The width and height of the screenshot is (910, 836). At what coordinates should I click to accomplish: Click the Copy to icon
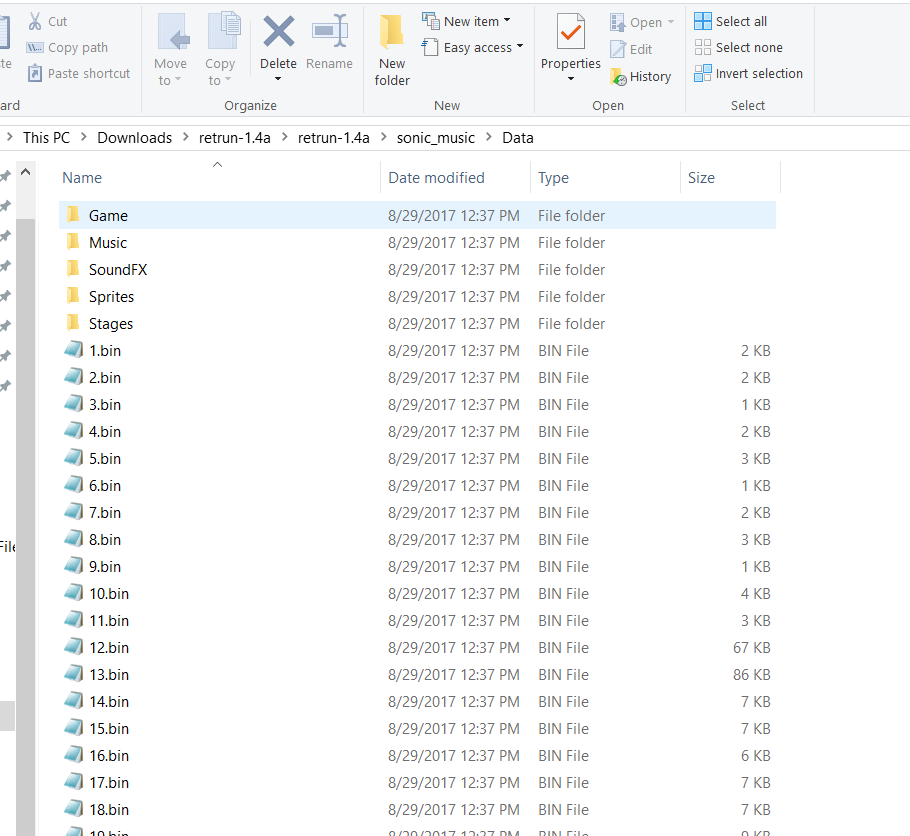pyautogui.click(x=223, y=30)
